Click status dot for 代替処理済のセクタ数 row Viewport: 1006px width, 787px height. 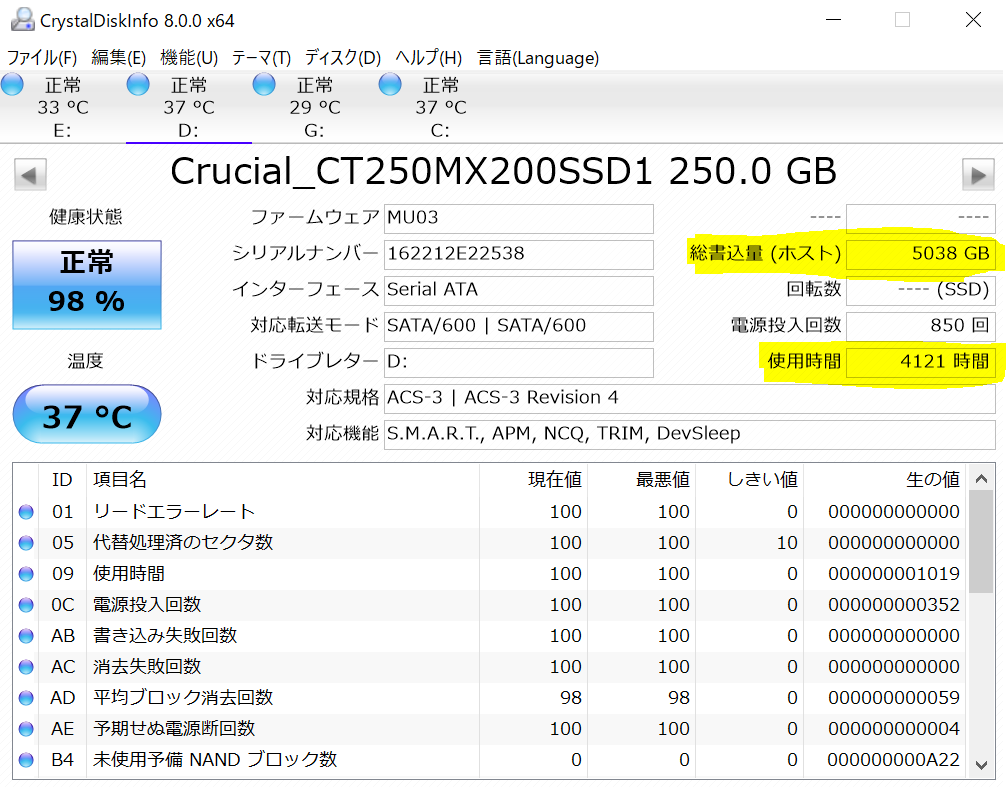[x=26, y=543]
